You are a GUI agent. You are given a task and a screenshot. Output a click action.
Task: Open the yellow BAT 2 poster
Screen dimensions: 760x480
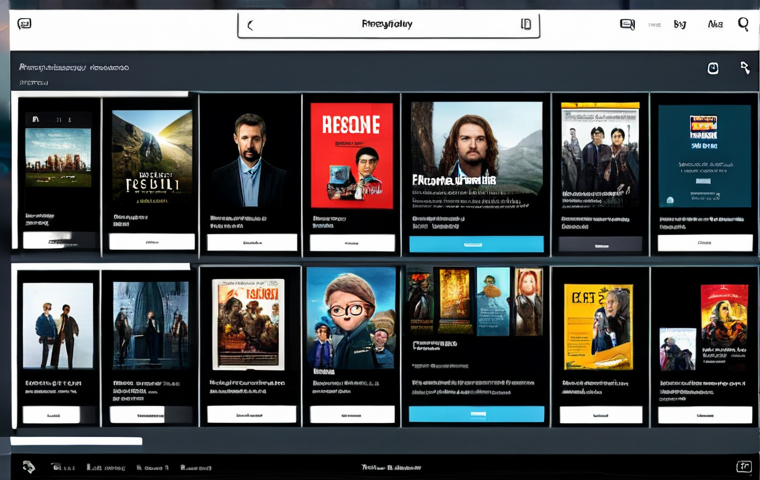598,327
